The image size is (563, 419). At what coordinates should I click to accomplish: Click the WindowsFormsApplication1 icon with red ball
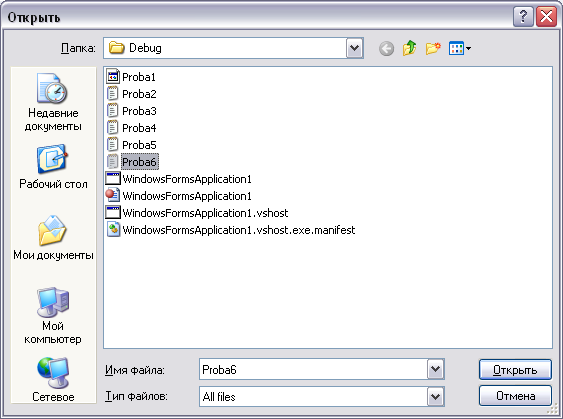click(x=113, y=195)
